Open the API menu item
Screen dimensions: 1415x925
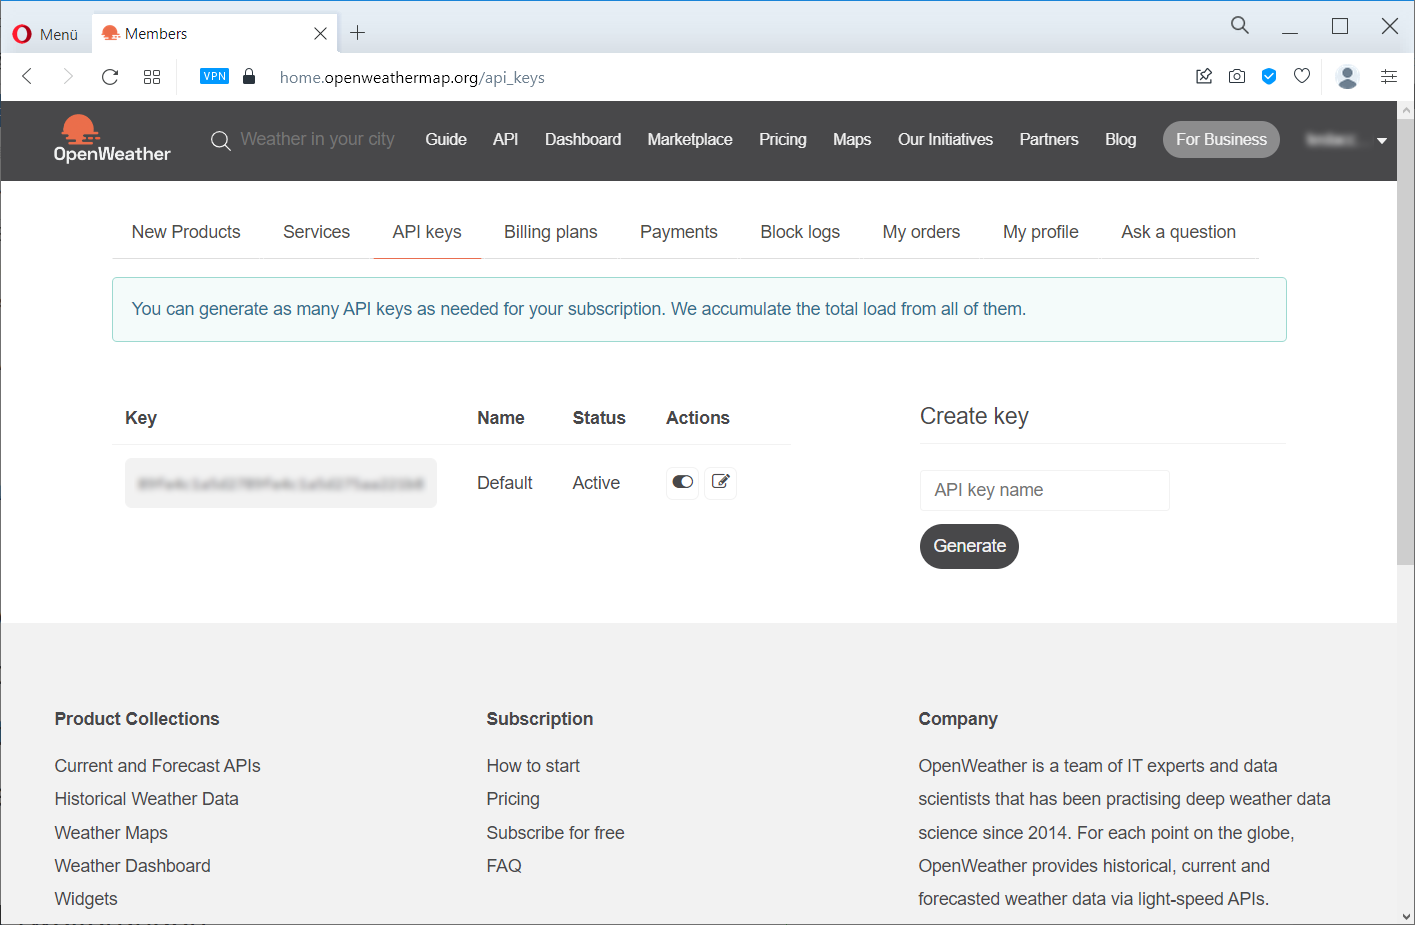pos(505,140)
